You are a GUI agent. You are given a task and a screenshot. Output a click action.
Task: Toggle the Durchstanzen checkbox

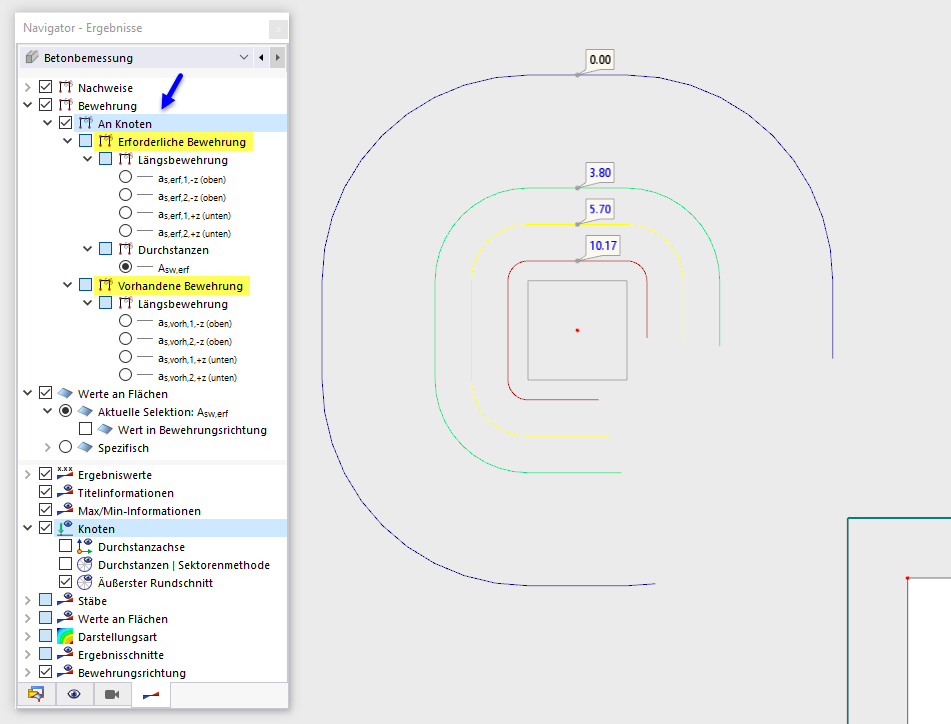click(106, 249)
